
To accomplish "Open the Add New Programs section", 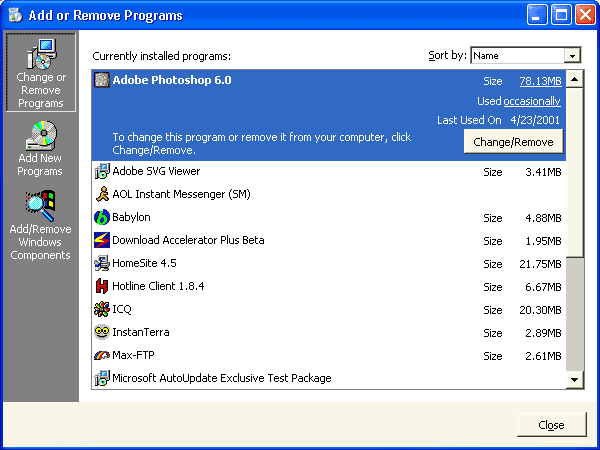I will click(41, 149).
